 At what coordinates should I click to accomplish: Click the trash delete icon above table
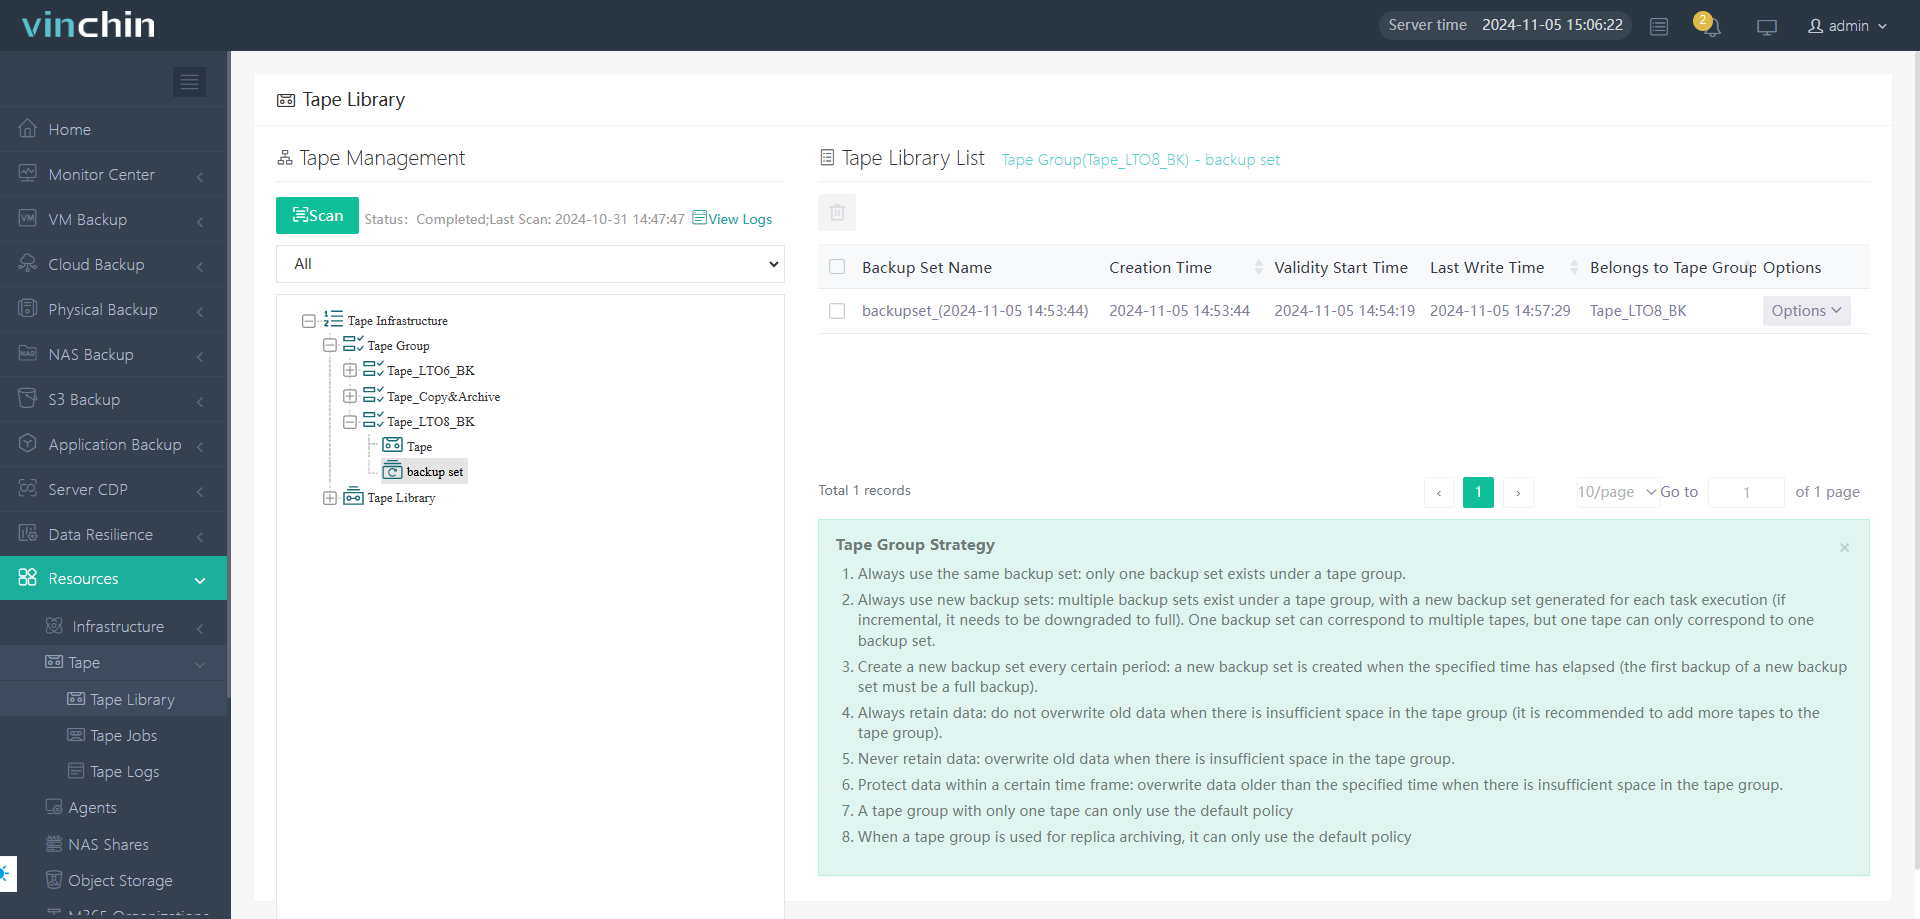click(x=837, y=213)
